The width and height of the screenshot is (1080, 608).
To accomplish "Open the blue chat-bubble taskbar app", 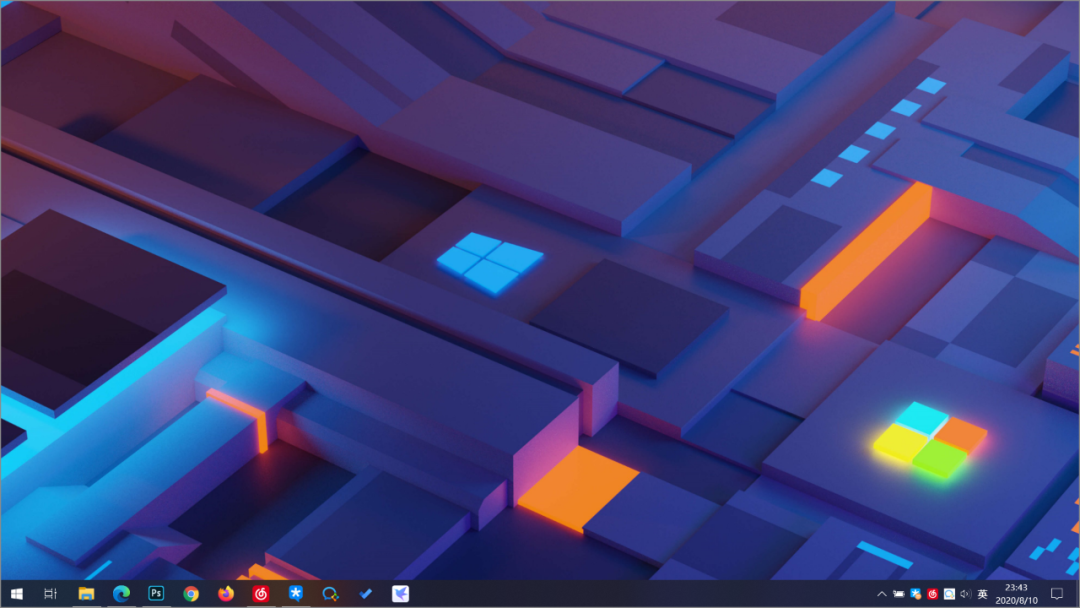I will (330, 594).
